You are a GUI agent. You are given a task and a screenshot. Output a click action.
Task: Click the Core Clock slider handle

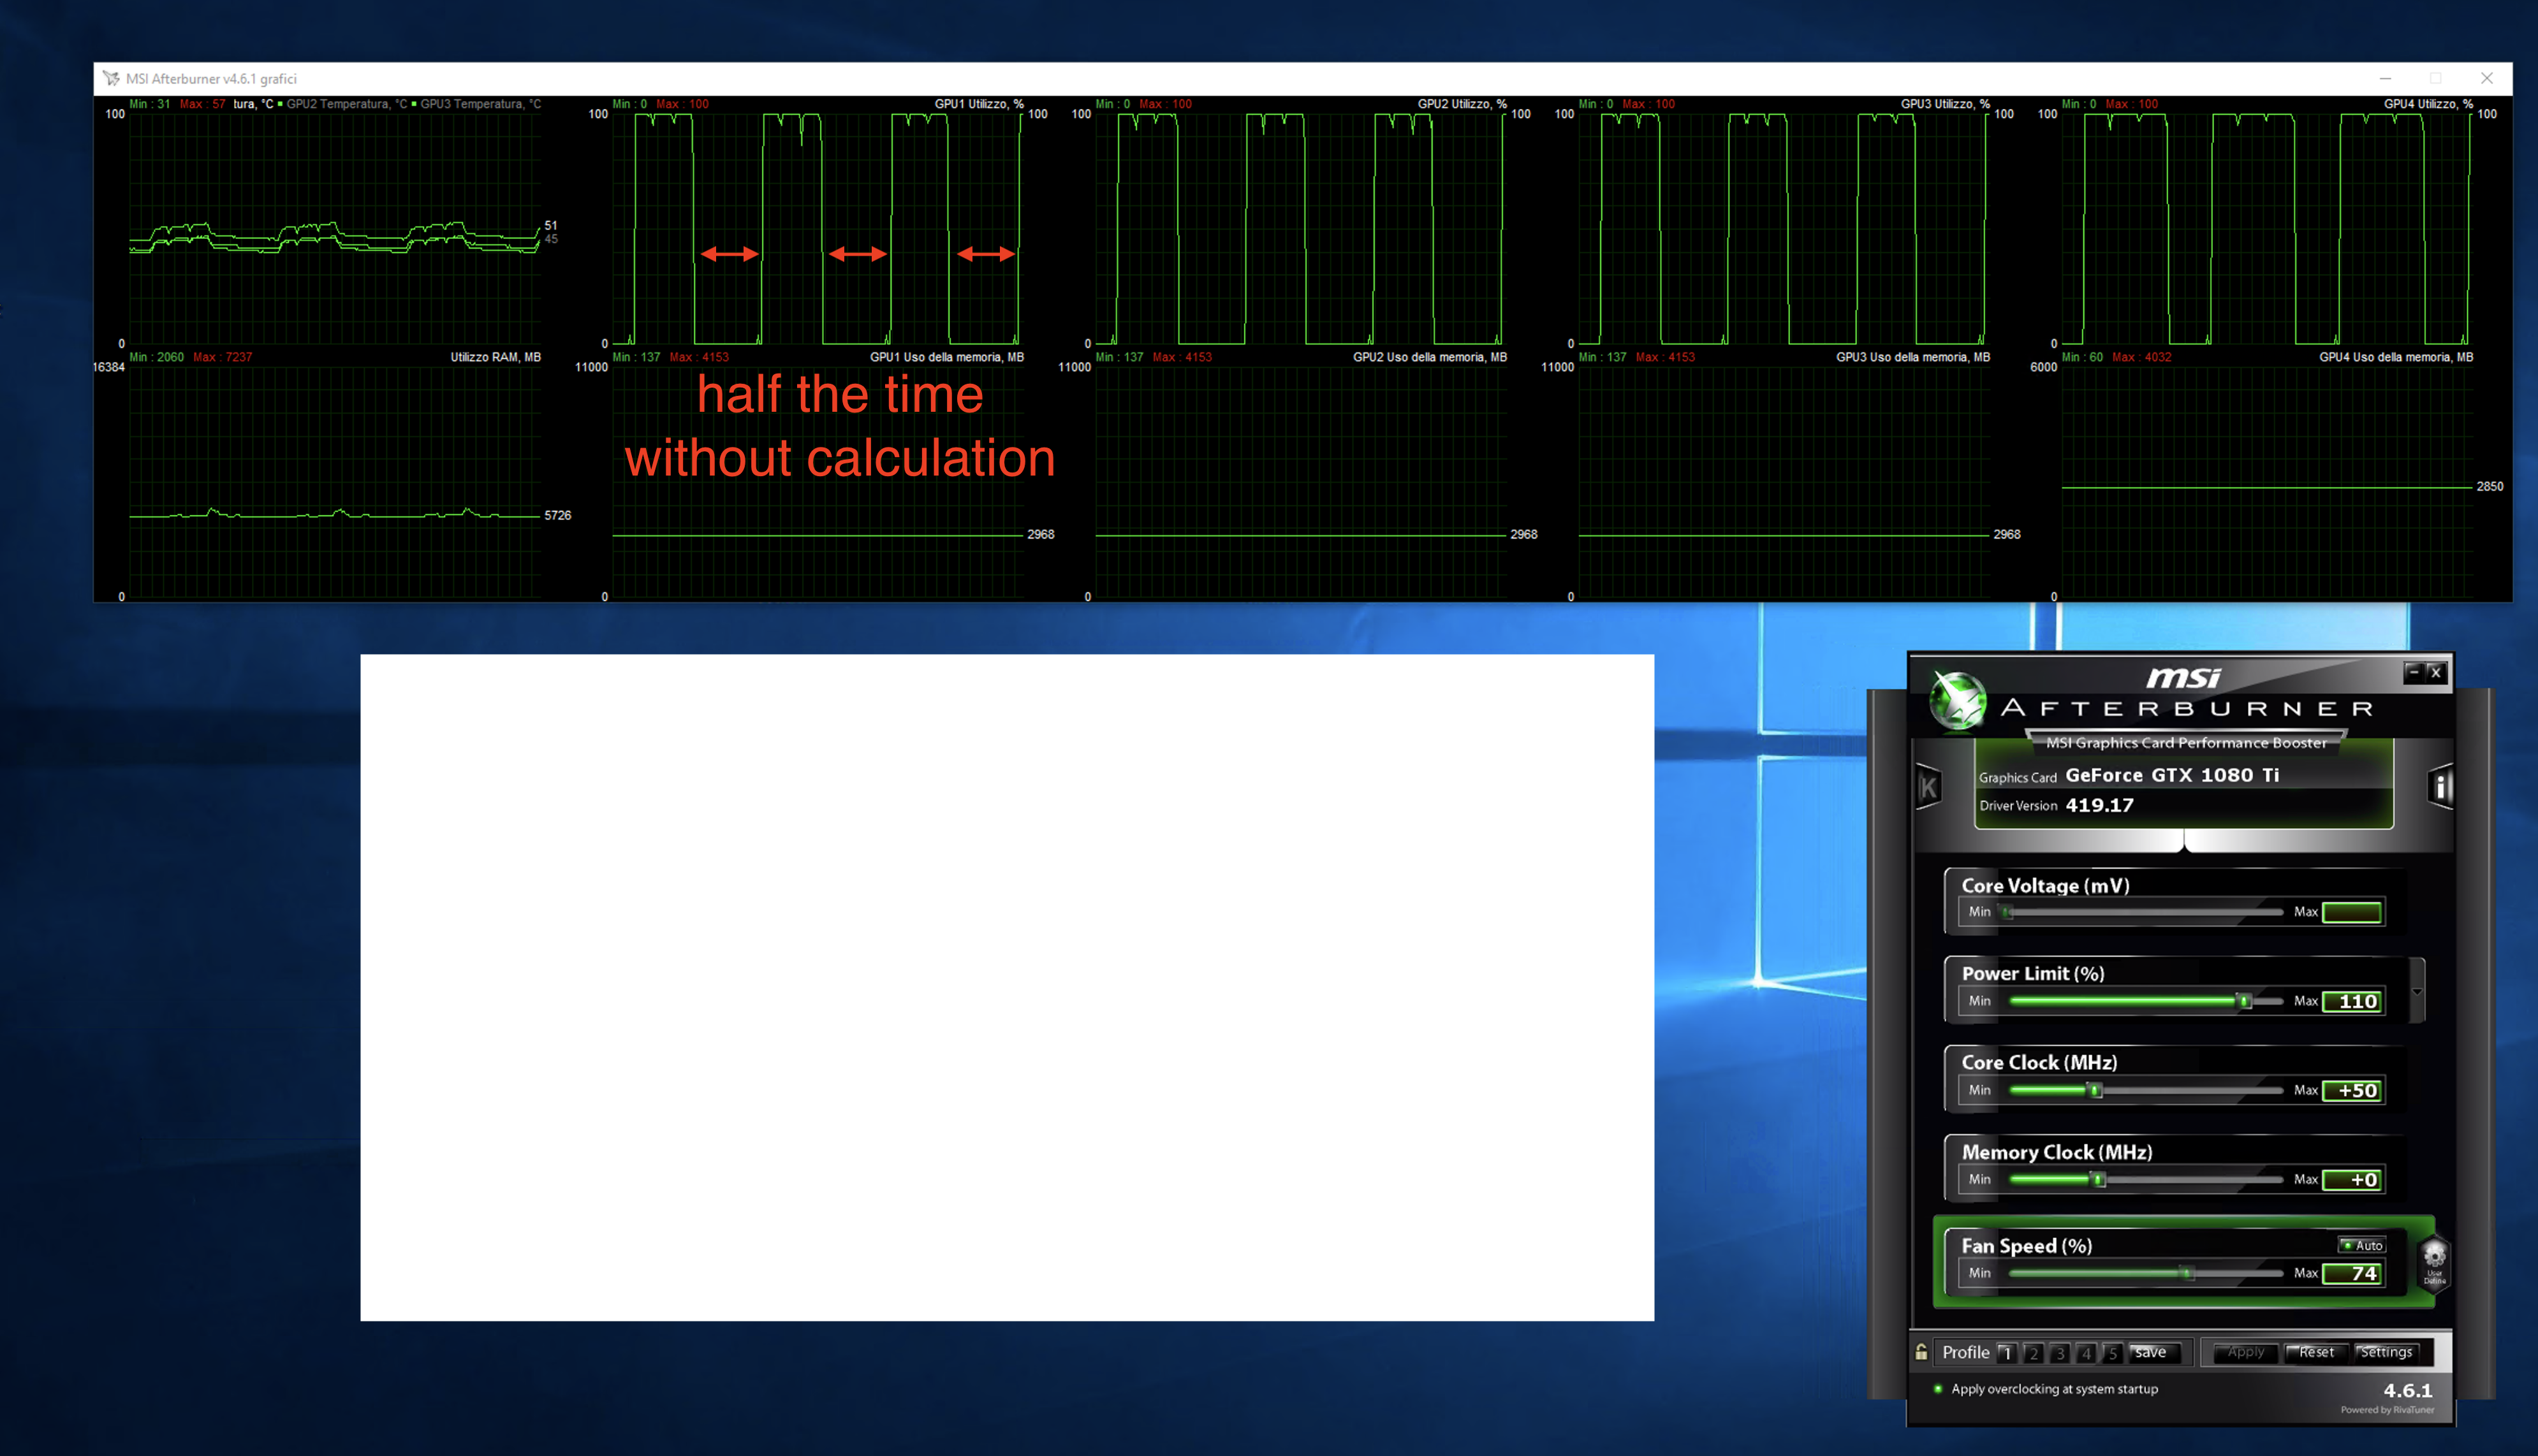point(2095,1090)
